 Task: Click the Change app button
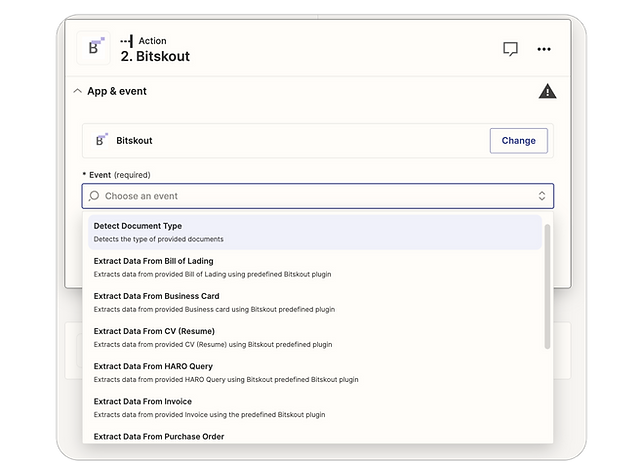click(x=518, y=141)
